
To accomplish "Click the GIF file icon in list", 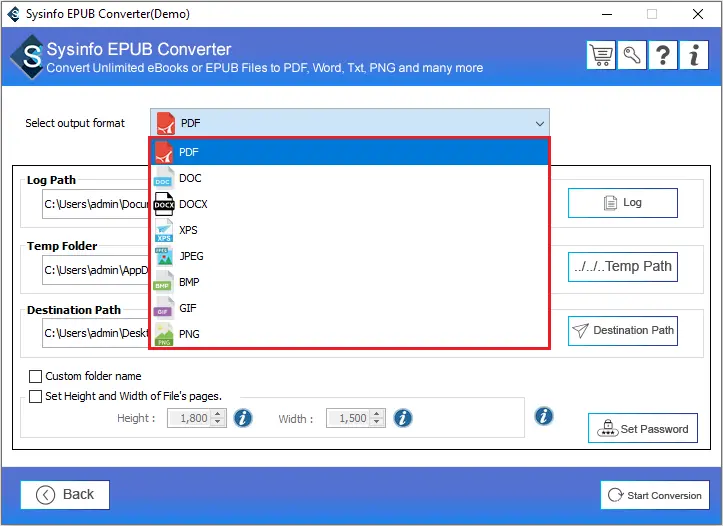I will pos(163,308).
